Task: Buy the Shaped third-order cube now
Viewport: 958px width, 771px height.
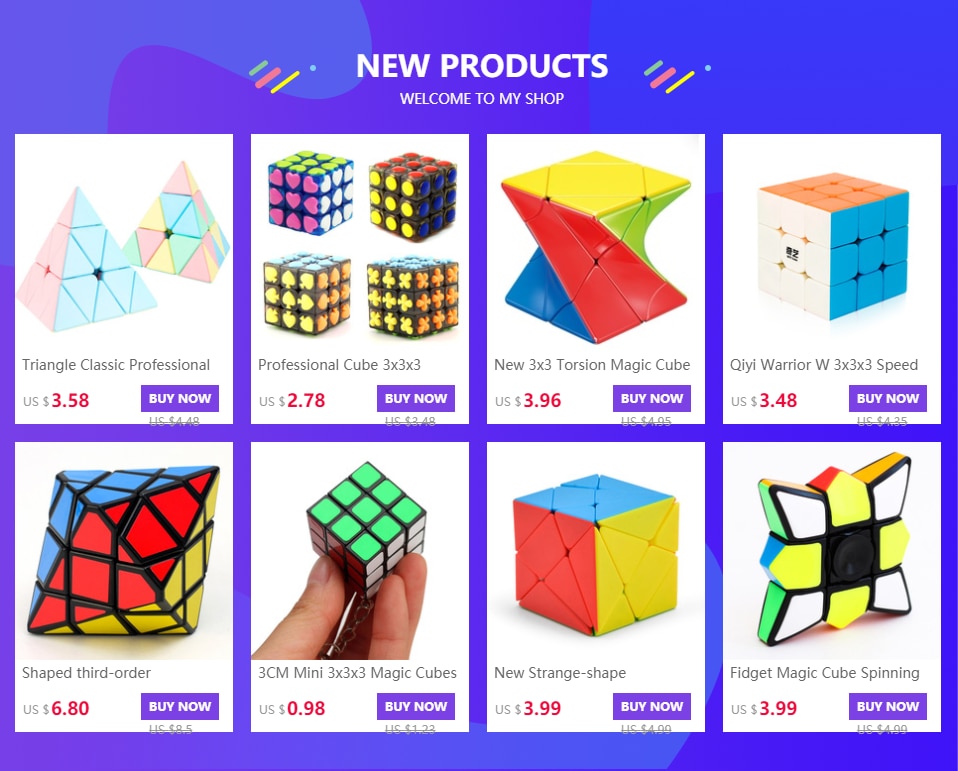Action: tap(180, 706)
